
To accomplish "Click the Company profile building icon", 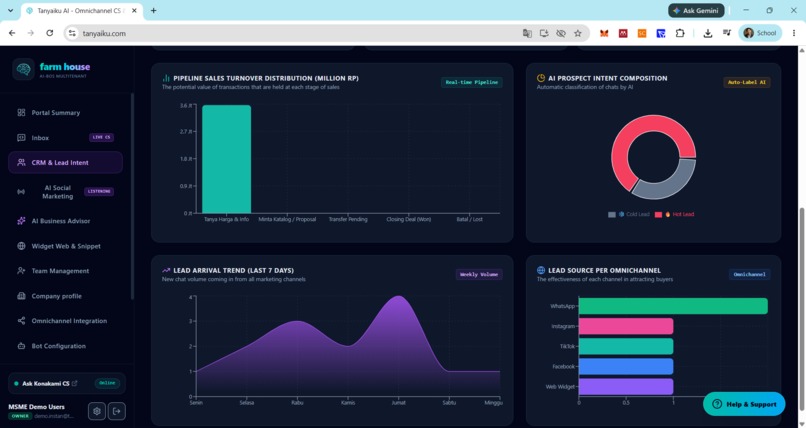I will tap(21, 296).
